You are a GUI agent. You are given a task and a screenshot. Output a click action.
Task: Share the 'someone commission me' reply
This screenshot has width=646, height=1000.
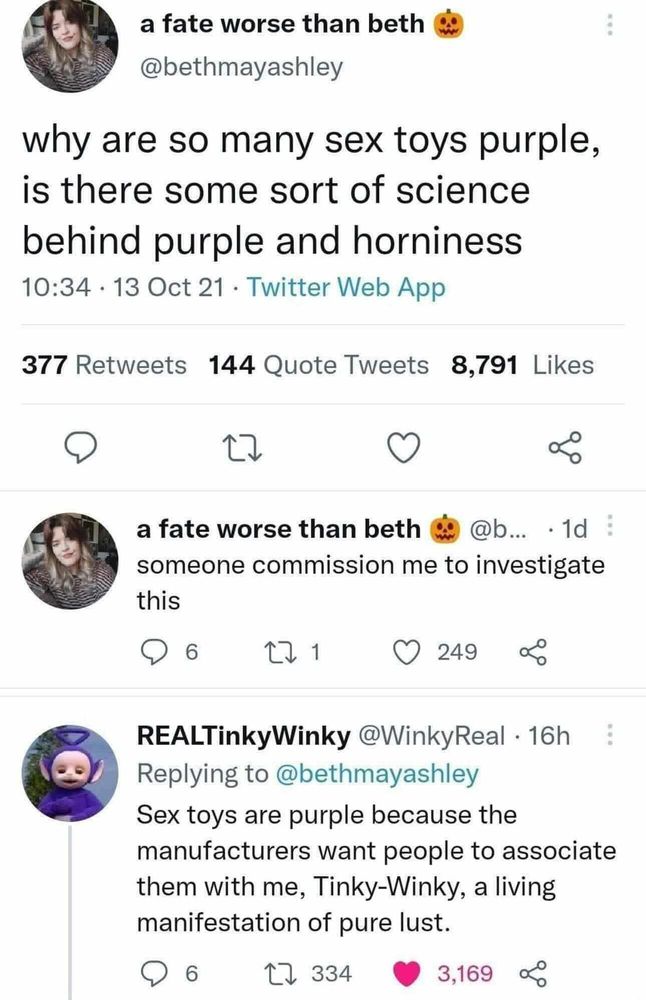(533, 652)
